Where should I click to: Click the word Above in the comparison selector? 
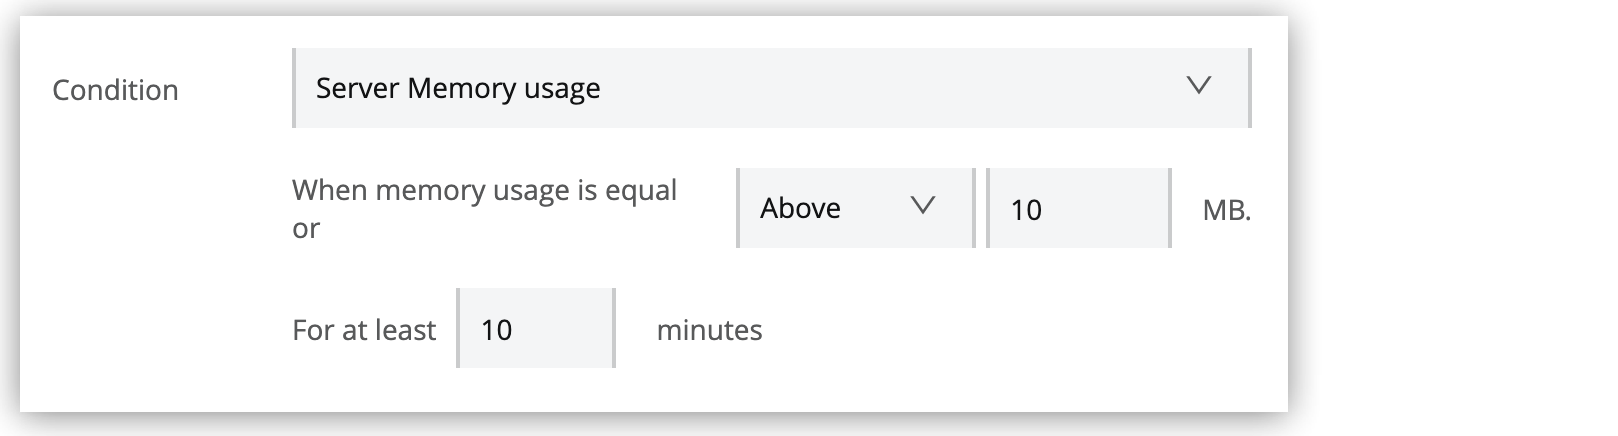[x=800, y=208]
